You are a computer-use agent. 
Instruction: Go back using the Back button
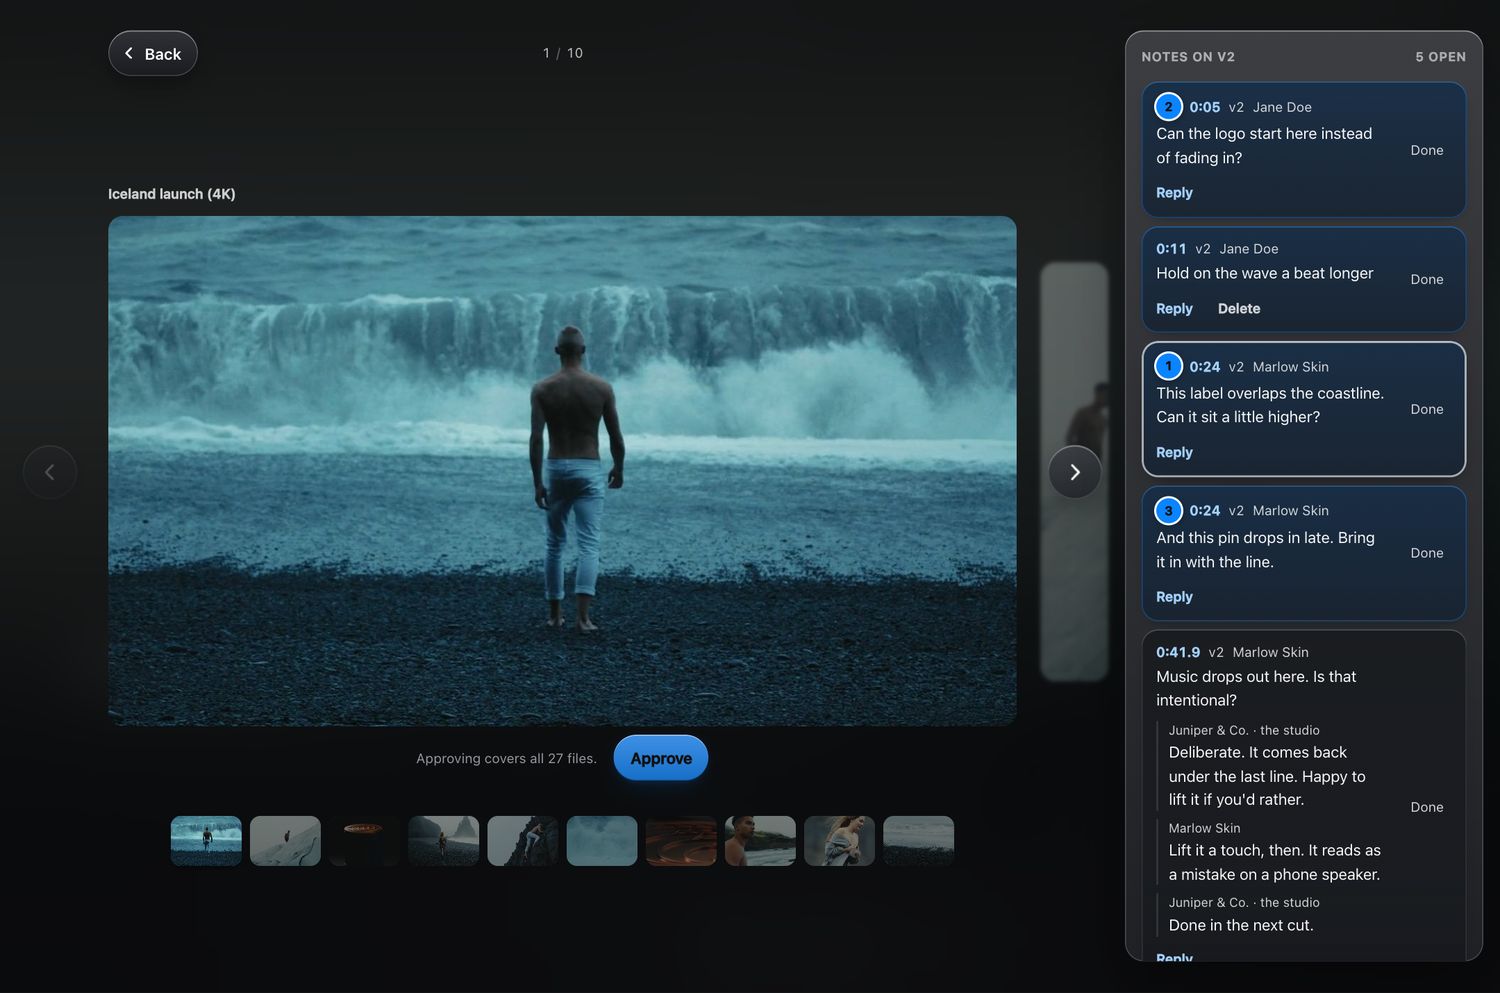coord(153,54)
